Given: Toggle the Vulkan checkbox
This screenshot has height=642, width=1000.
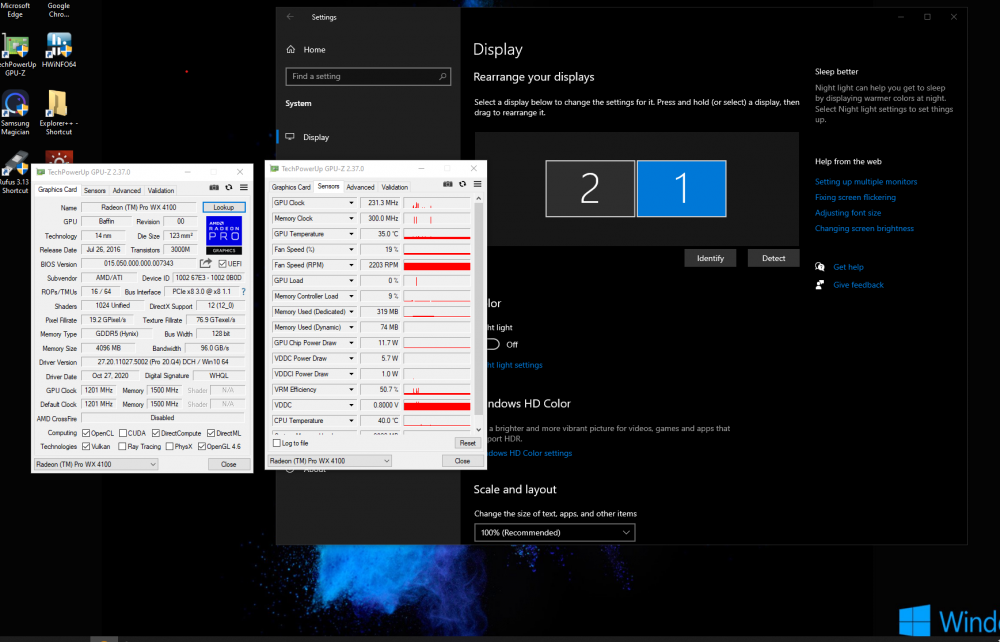Looking at the screenshot, I should tap(86, 446).
